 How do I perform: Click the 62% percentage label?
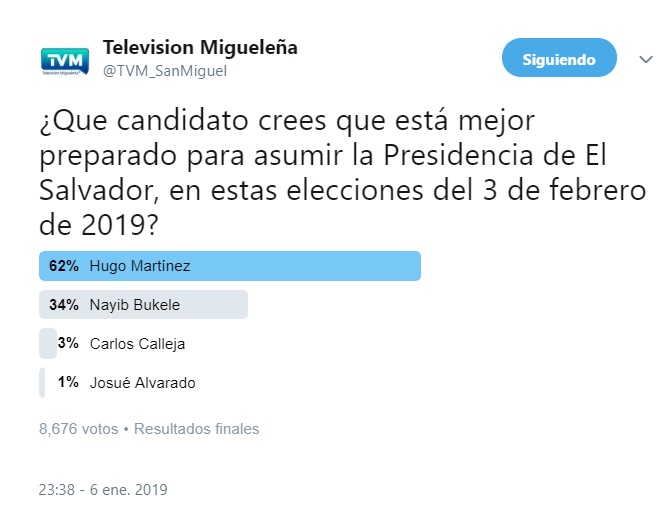tap(64, 266)
